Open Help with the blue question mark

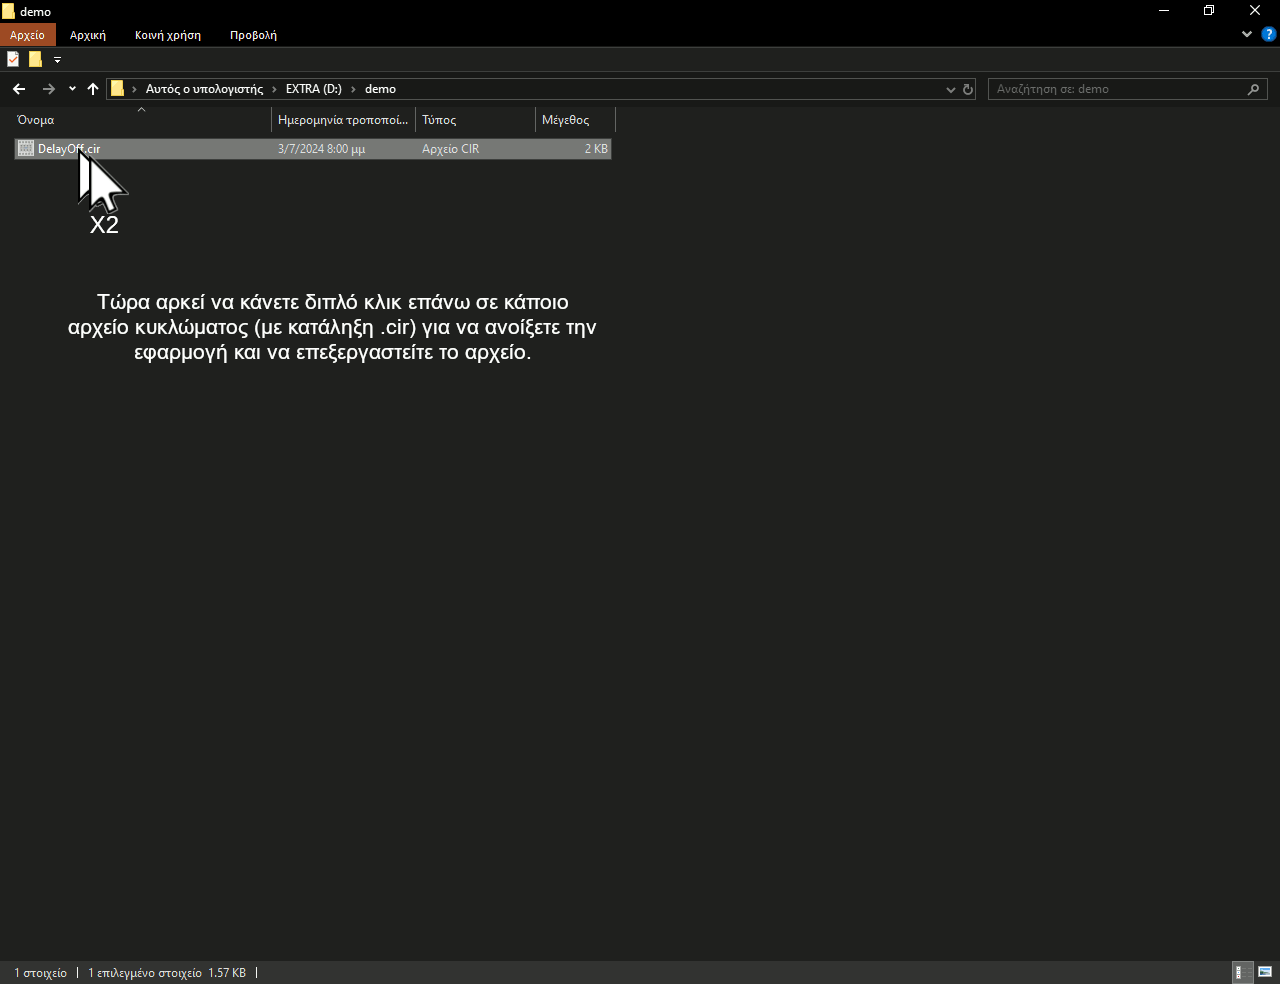(x=1268, y=34)
